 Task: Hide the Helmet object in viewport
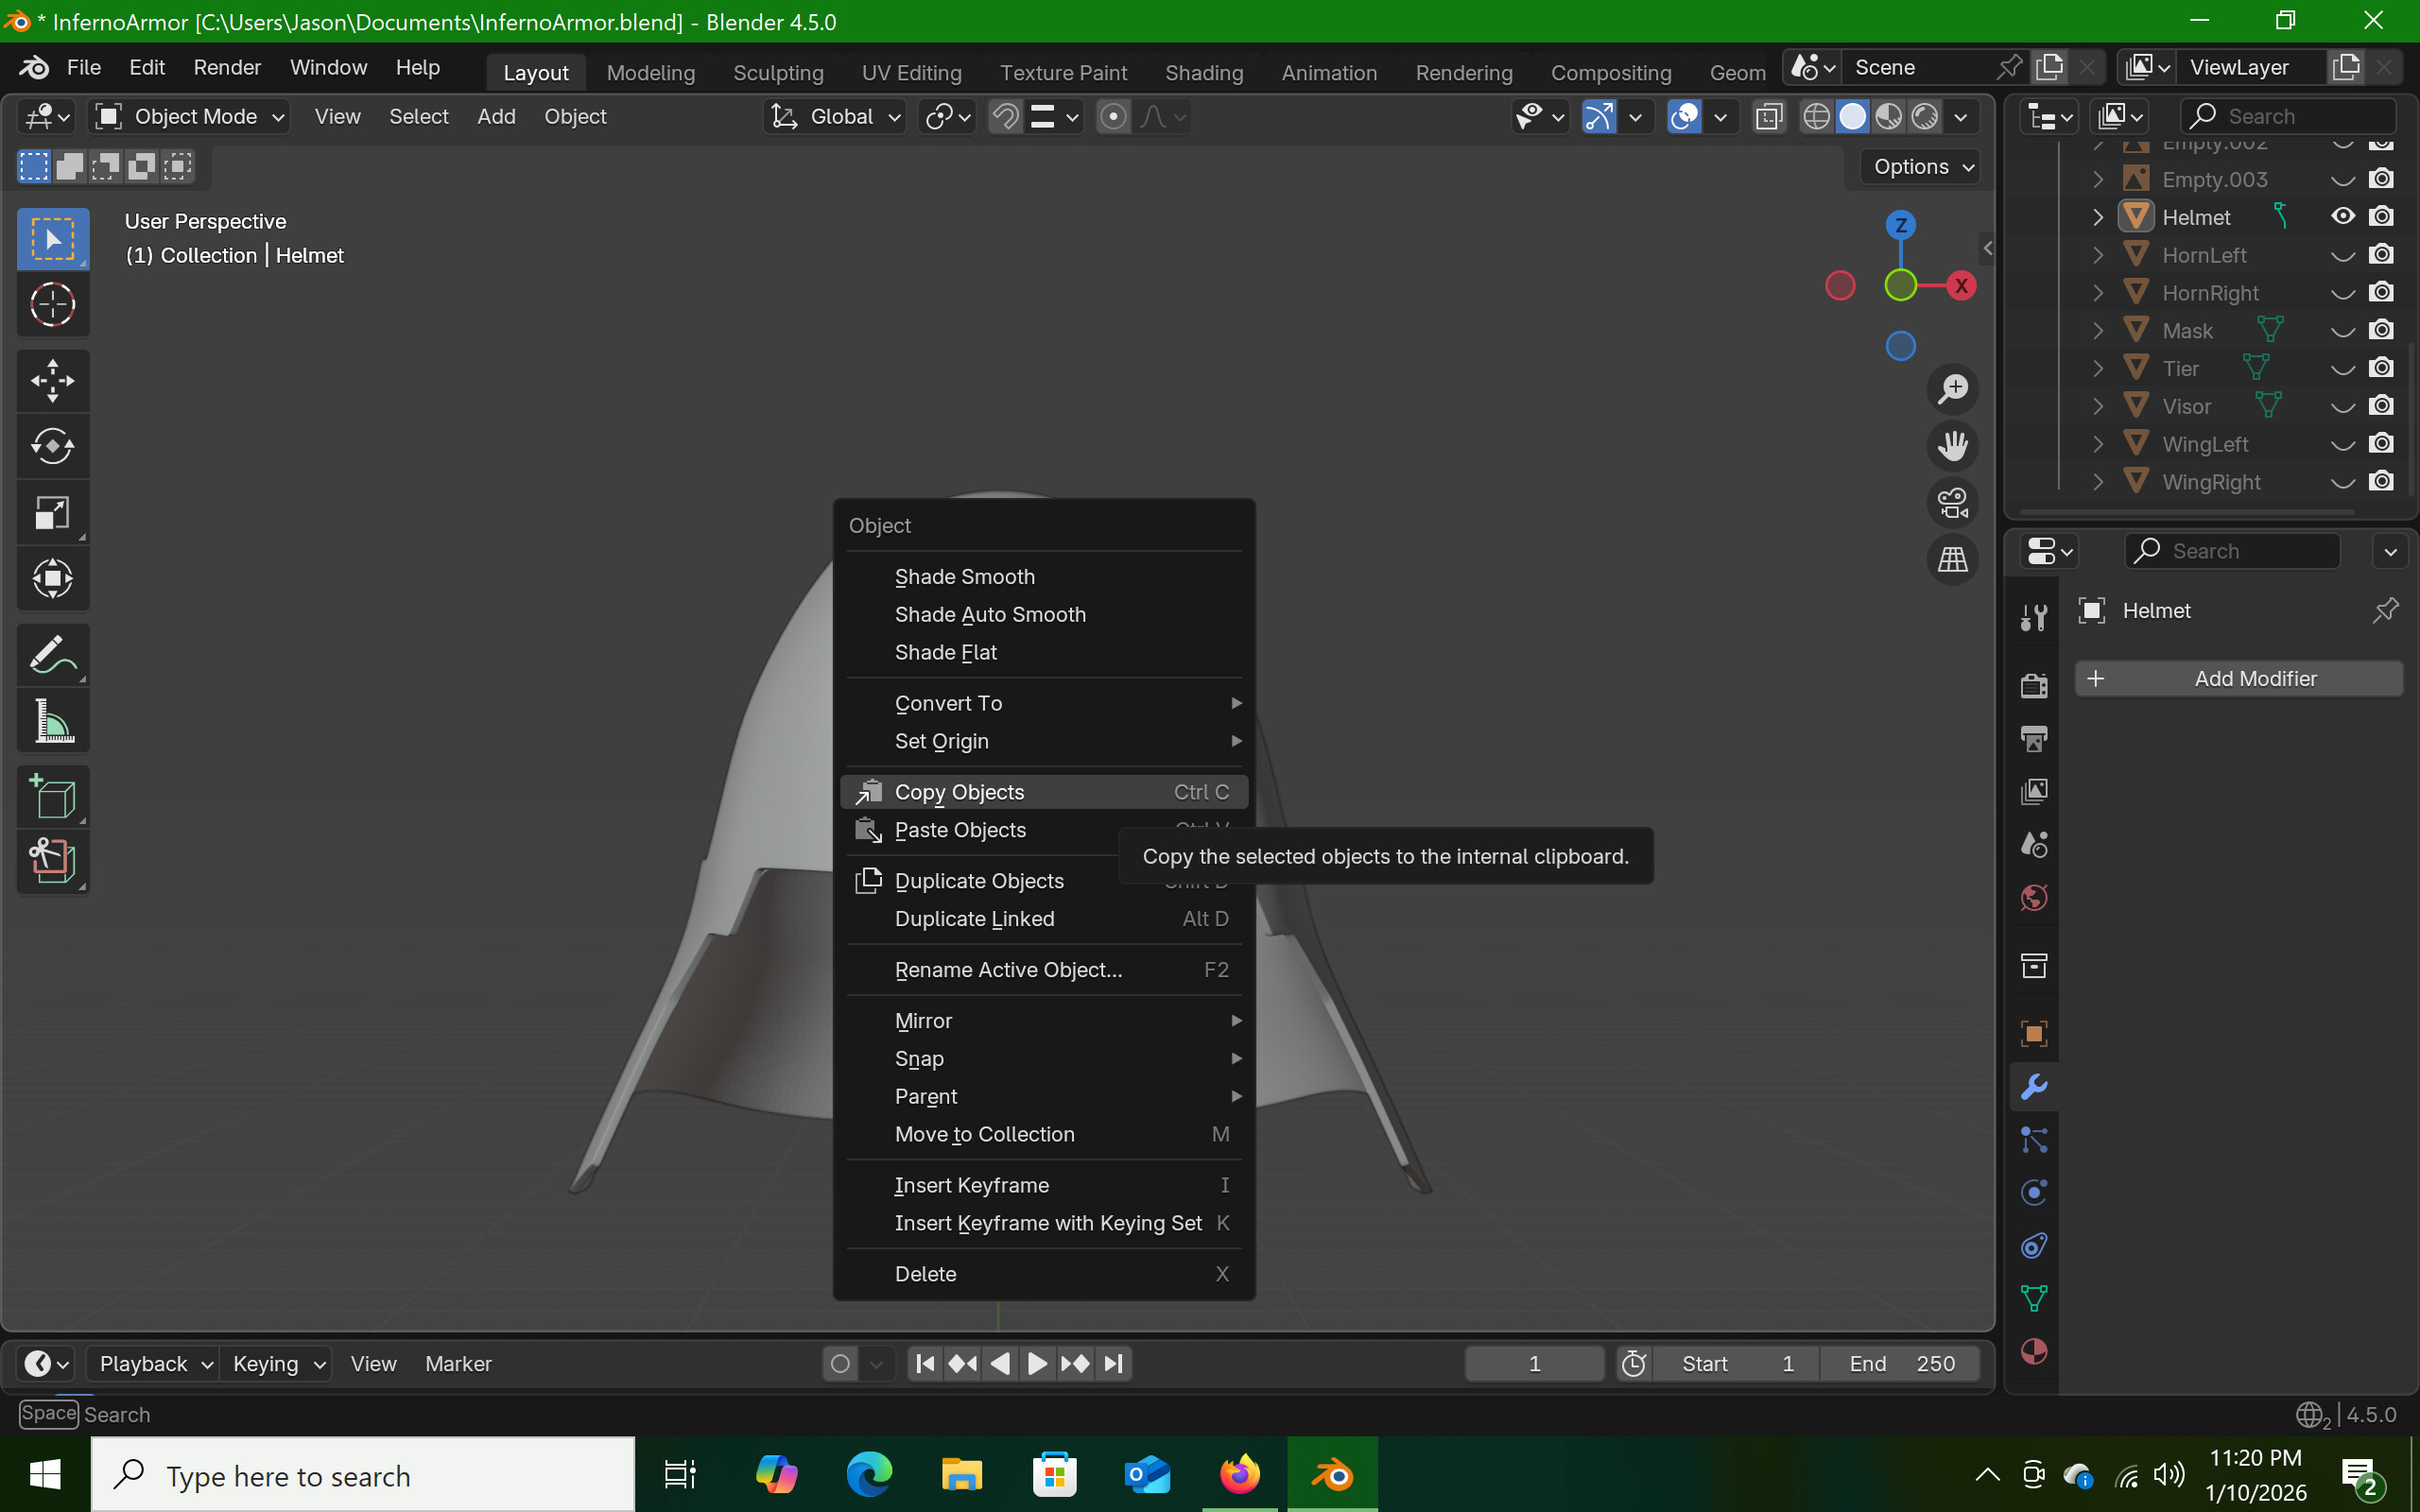(2343, 216)
